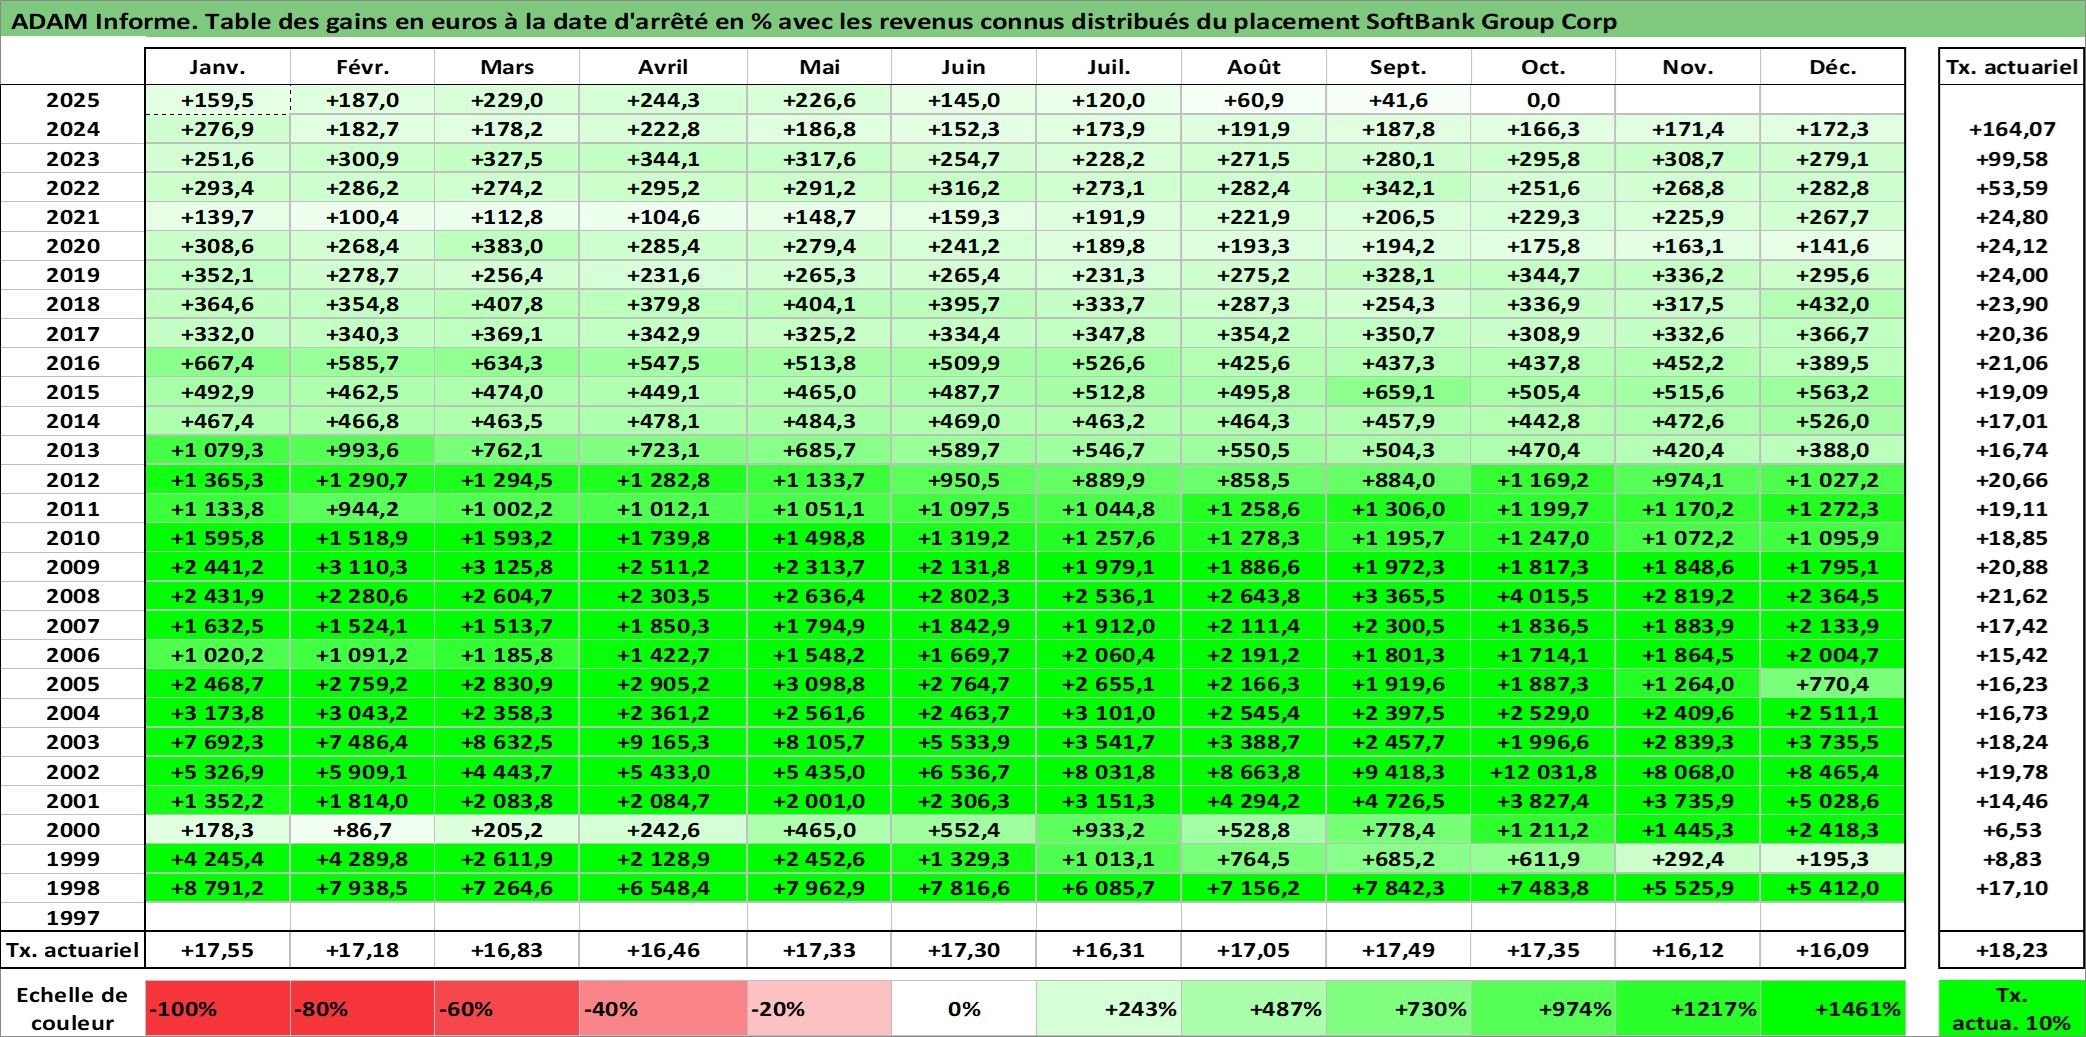Click the +8 791,2 cell for Janv. 1998
2086x1037 pixels.
tap(218, 888)
